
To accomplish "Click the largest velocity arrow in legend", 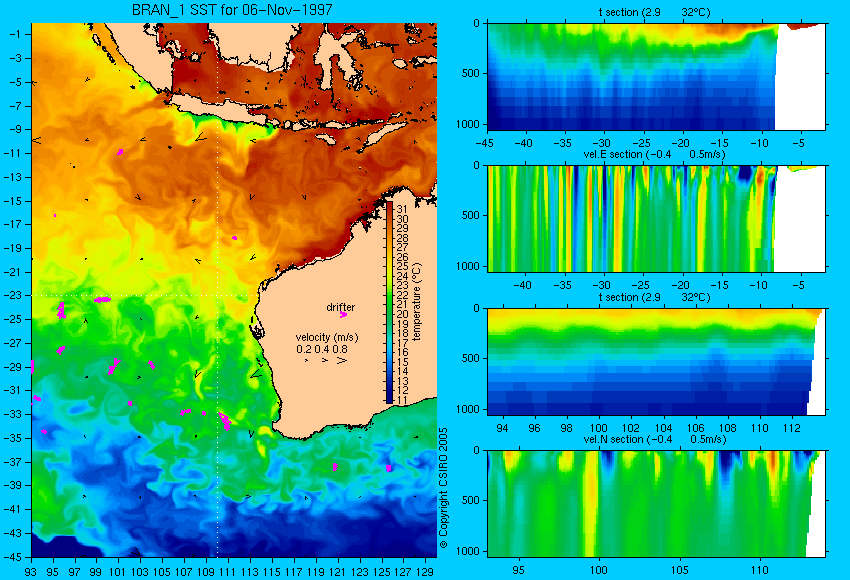I will coord(342,360).
